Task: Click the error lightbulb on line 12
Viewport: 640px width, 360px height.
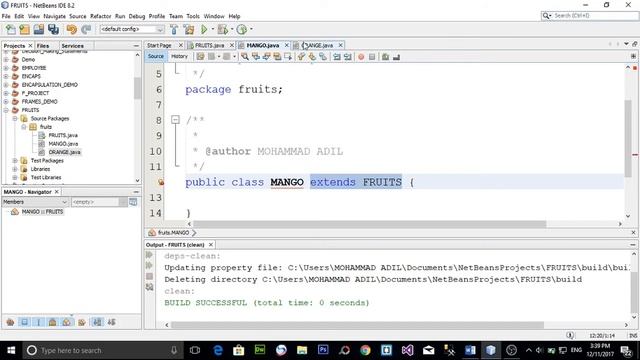Action: (161, 182)
